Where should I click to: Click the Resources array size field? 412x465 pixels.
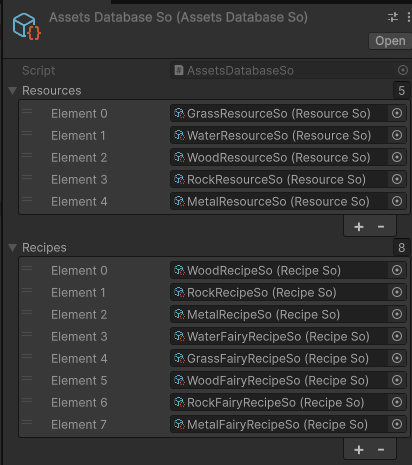[x=402, y=90]
